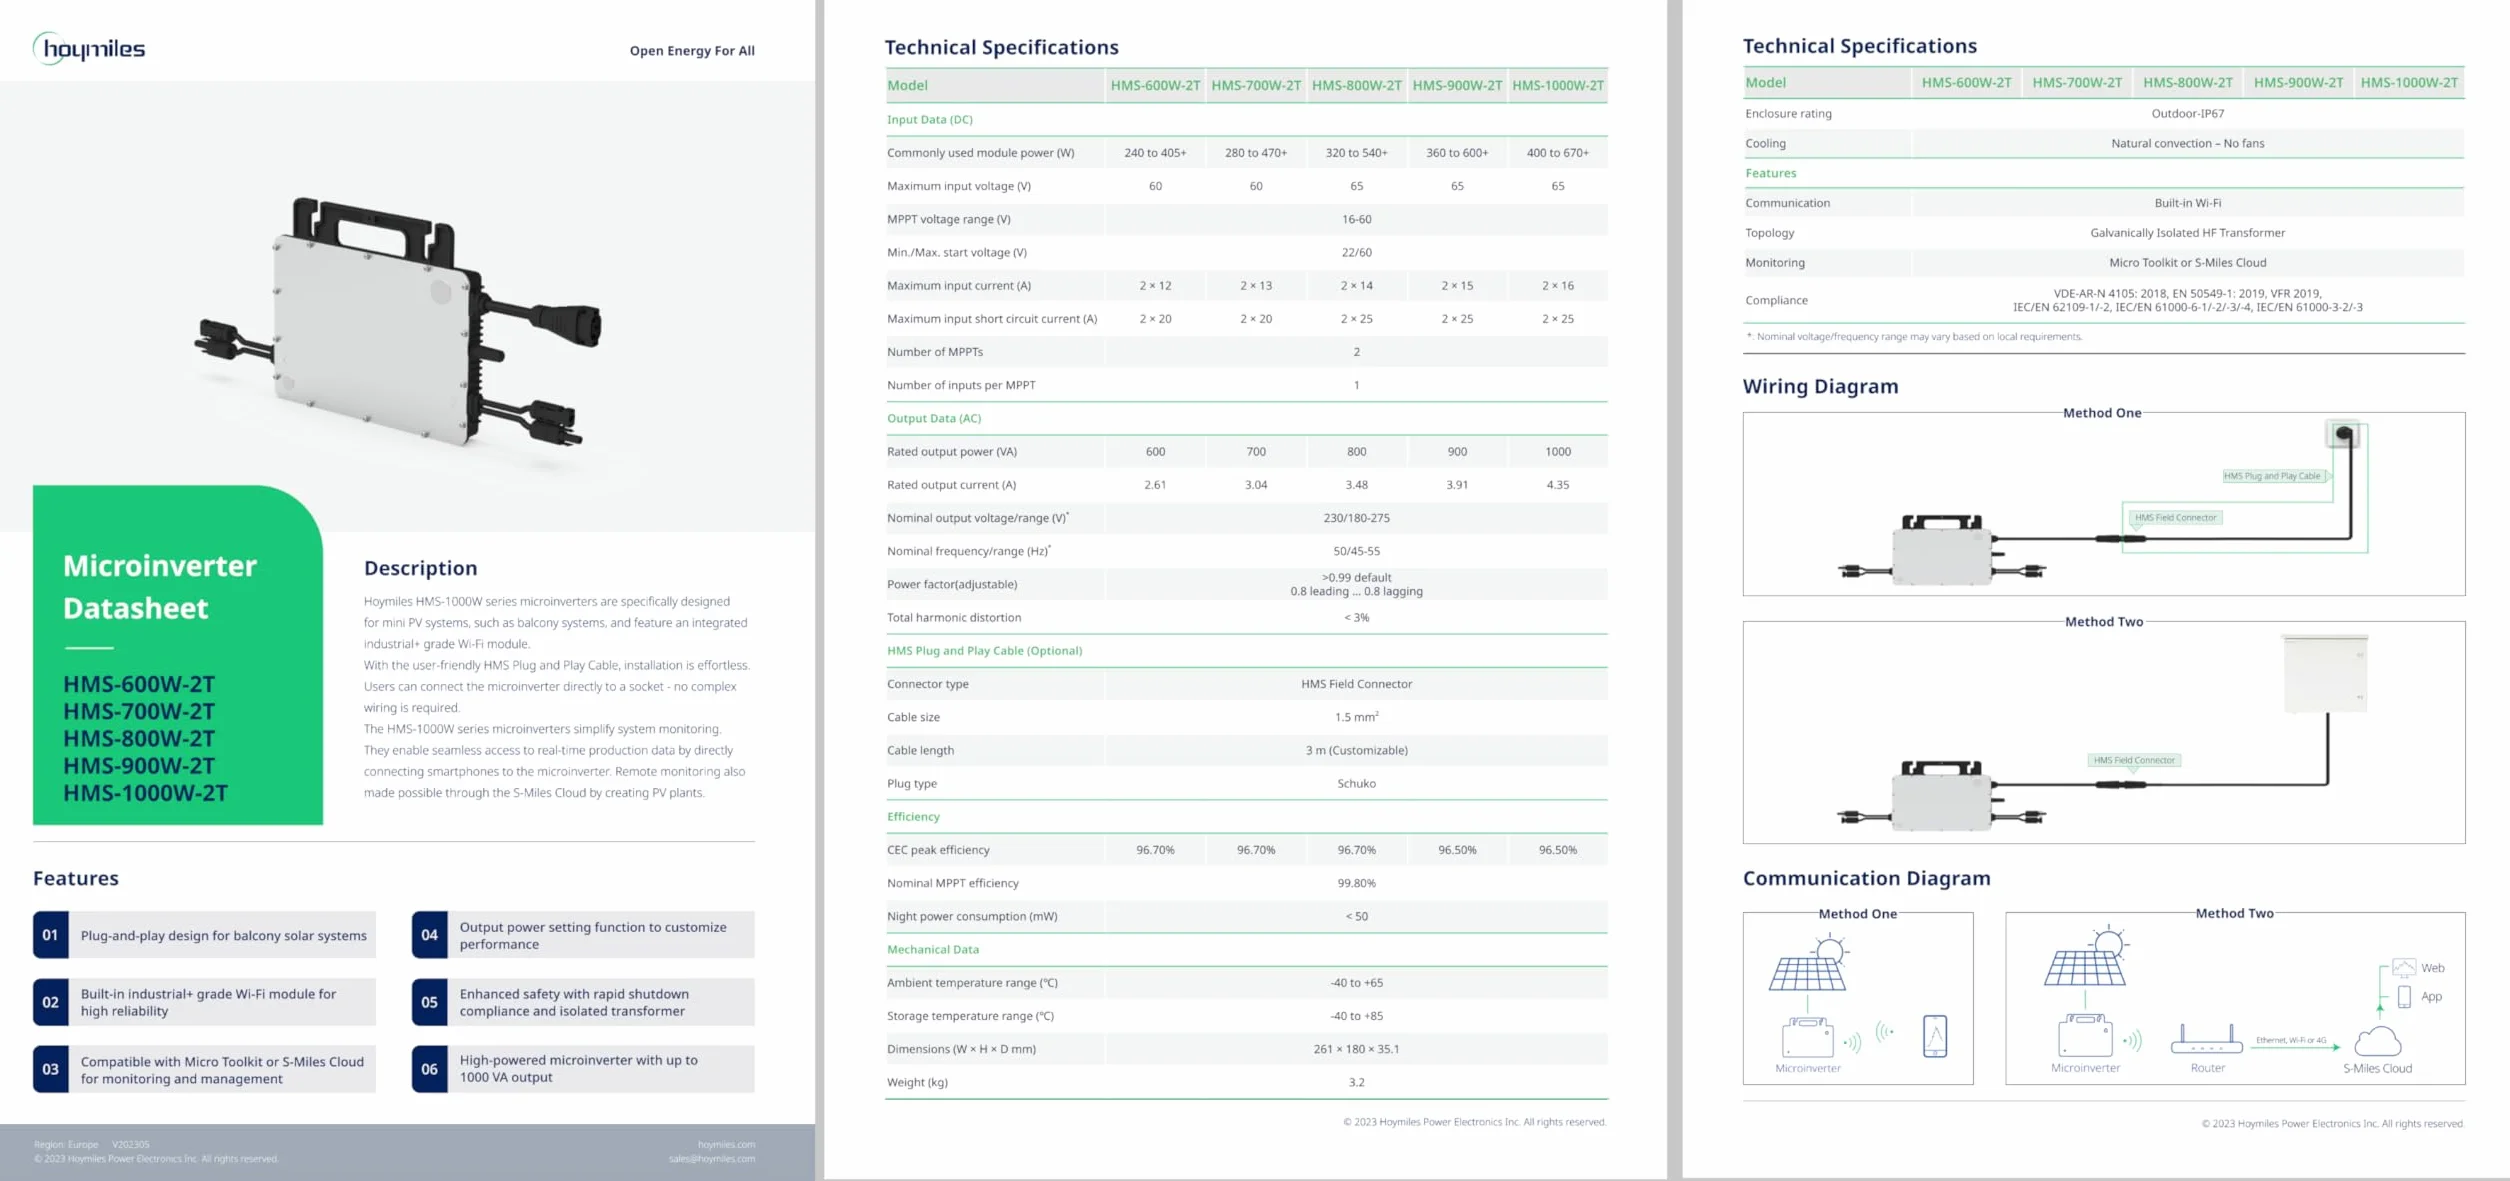Screen dimensions: 2510x1181
Task: Open the hoymiles.com link in the footer
Action: pos(726,1144)
